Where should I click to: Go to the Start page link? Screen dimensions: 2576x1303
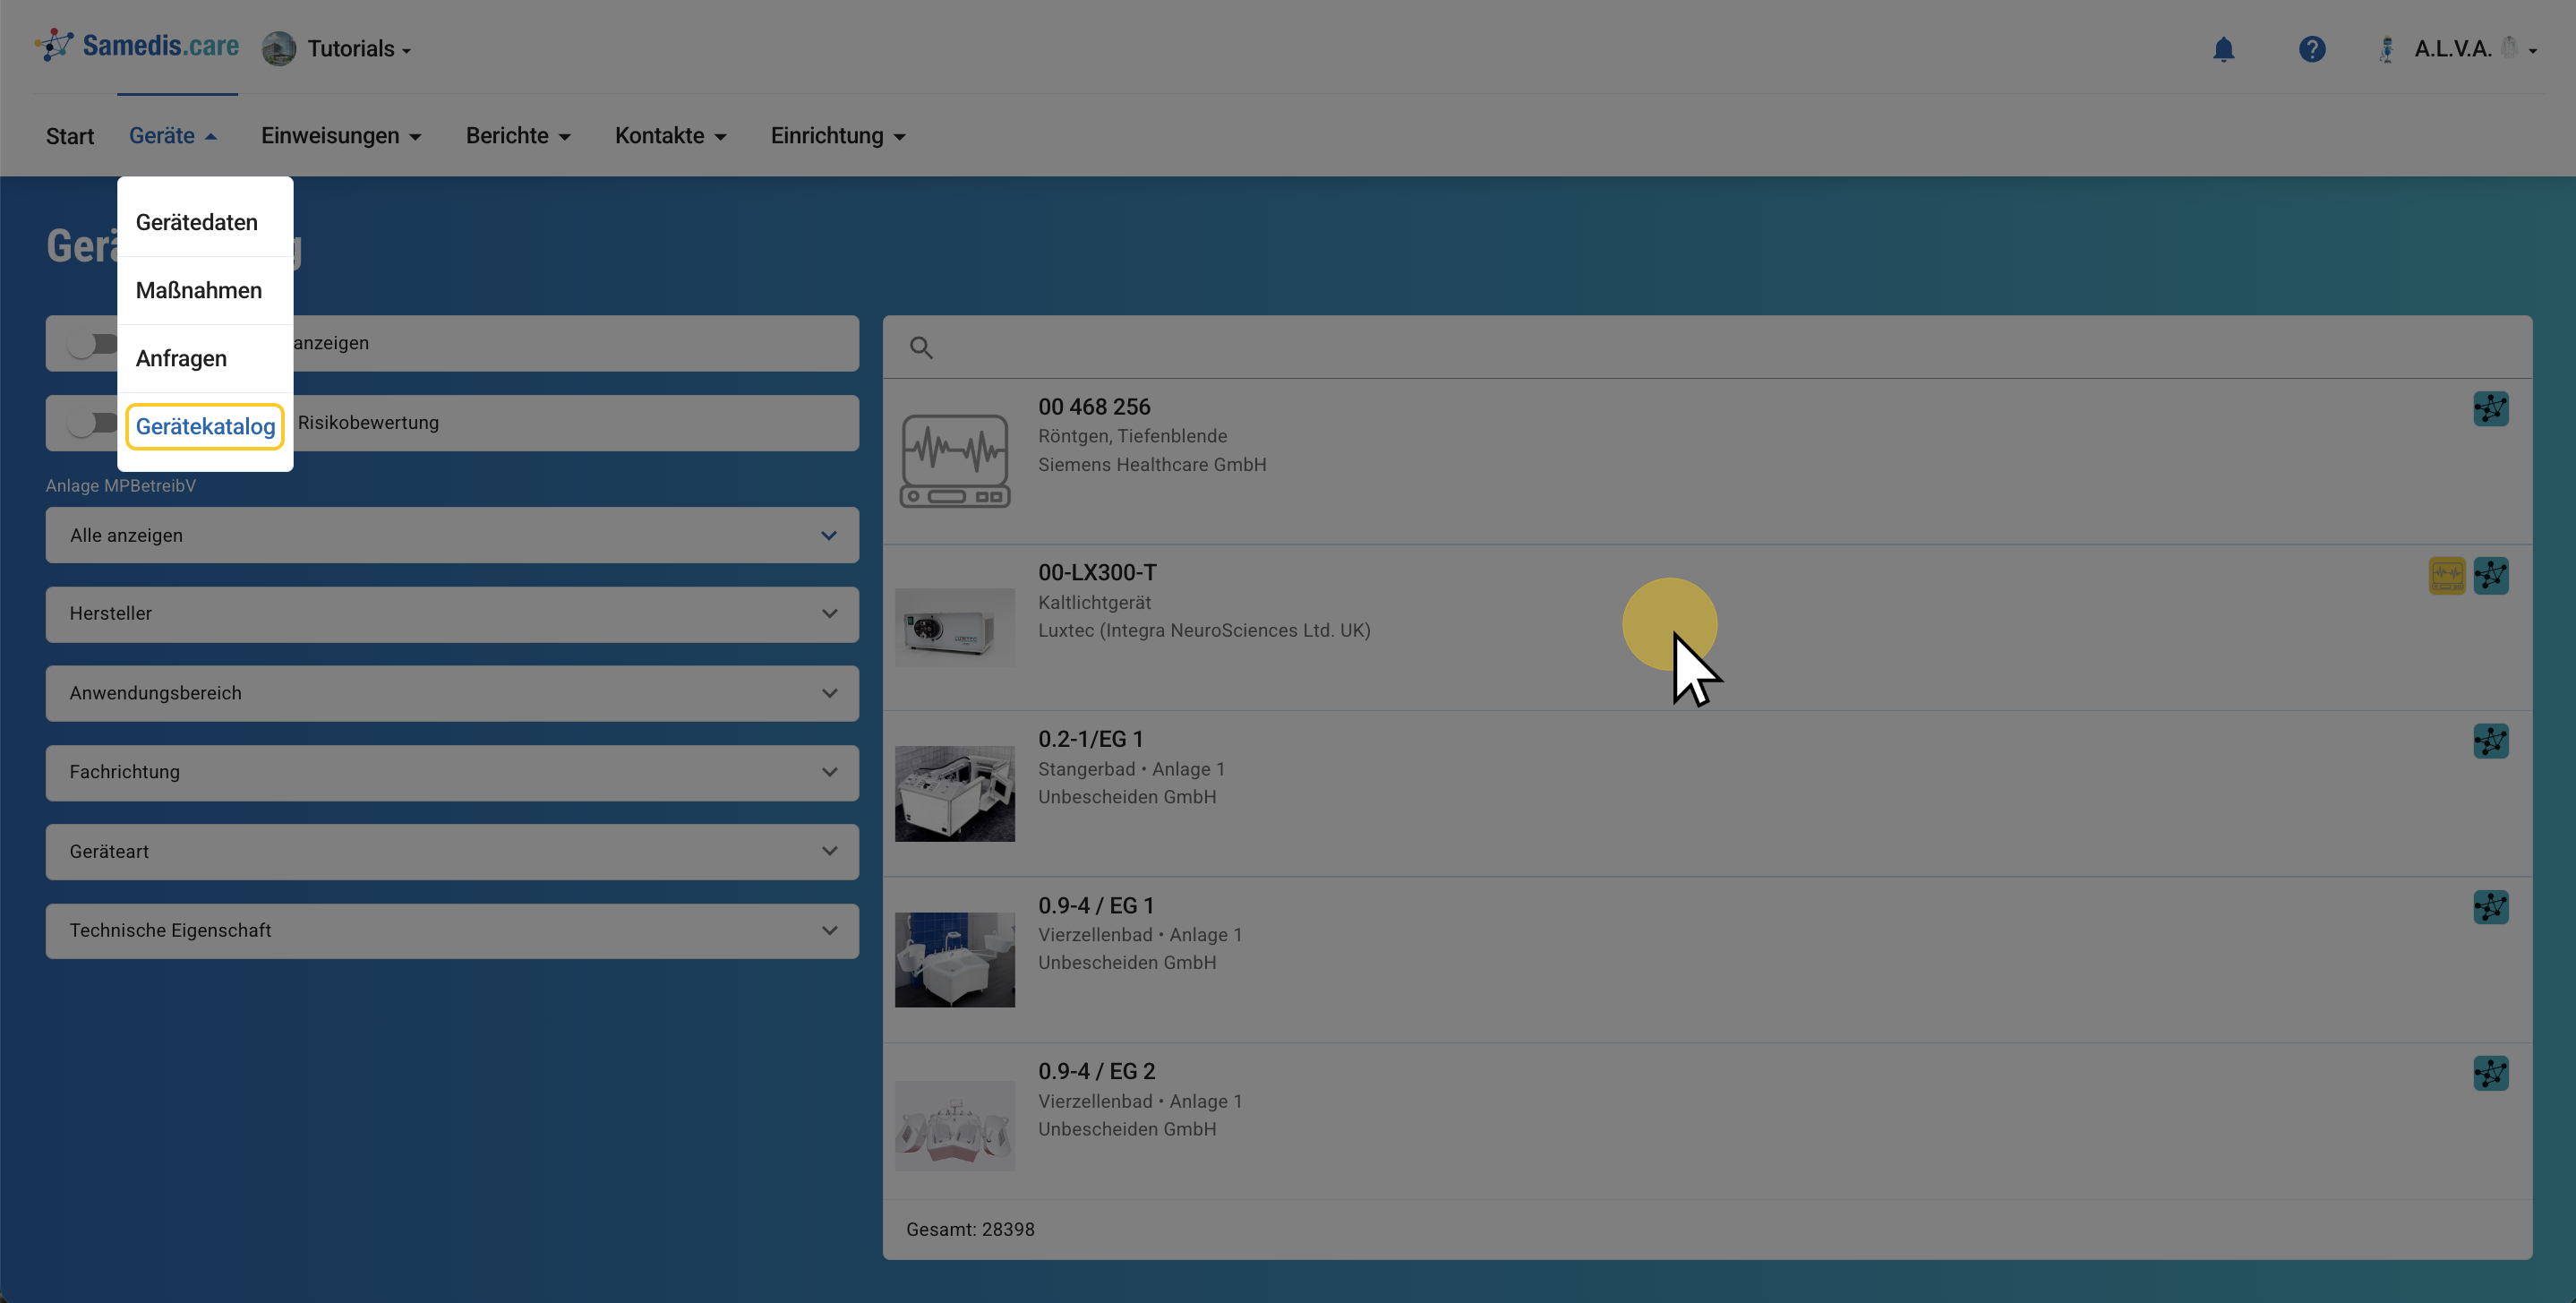tap(69, 136)
